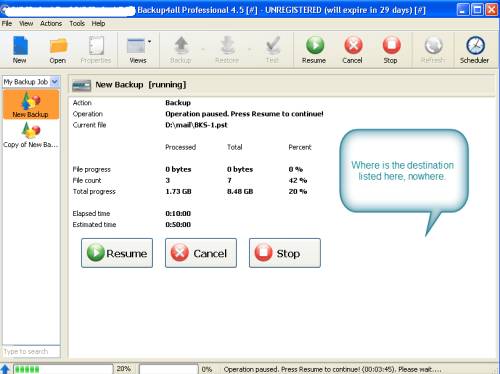500x374 pixels.
Task: Click the green progress bar in status bar
Action: (x=63, y=369)
